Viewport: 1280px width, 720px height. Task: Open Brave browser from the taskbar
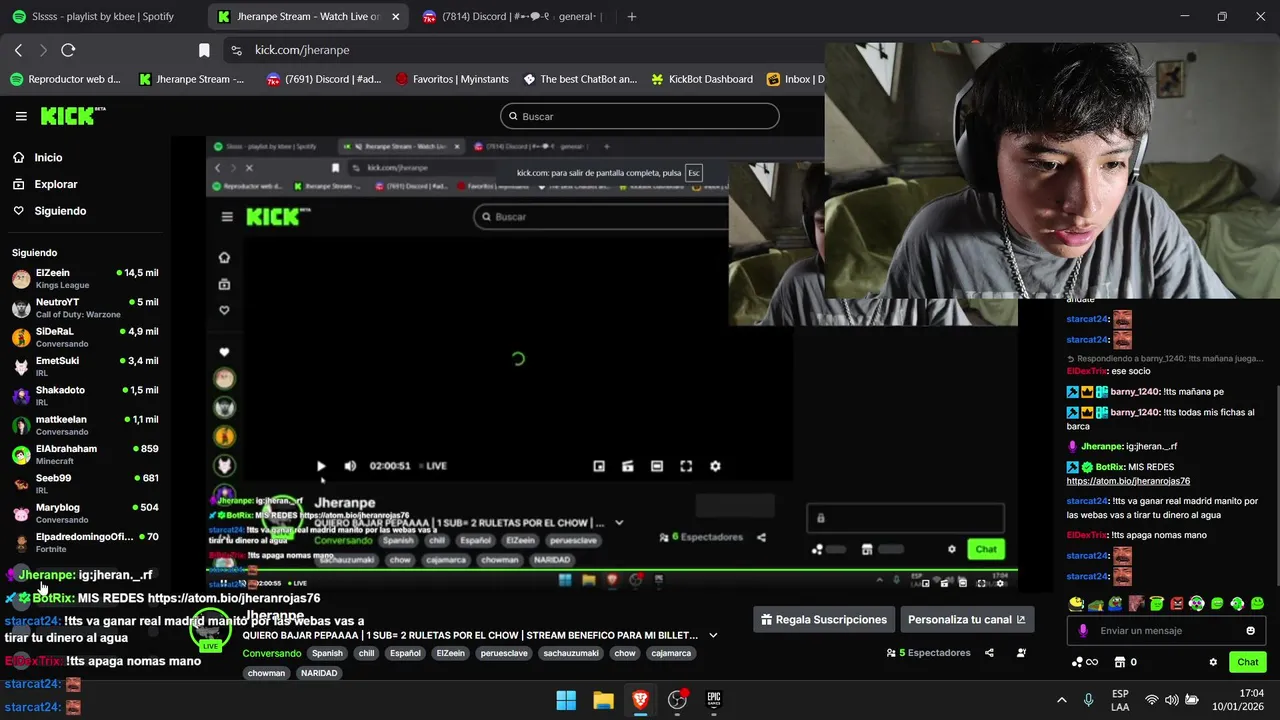click(x=640, y=700)
